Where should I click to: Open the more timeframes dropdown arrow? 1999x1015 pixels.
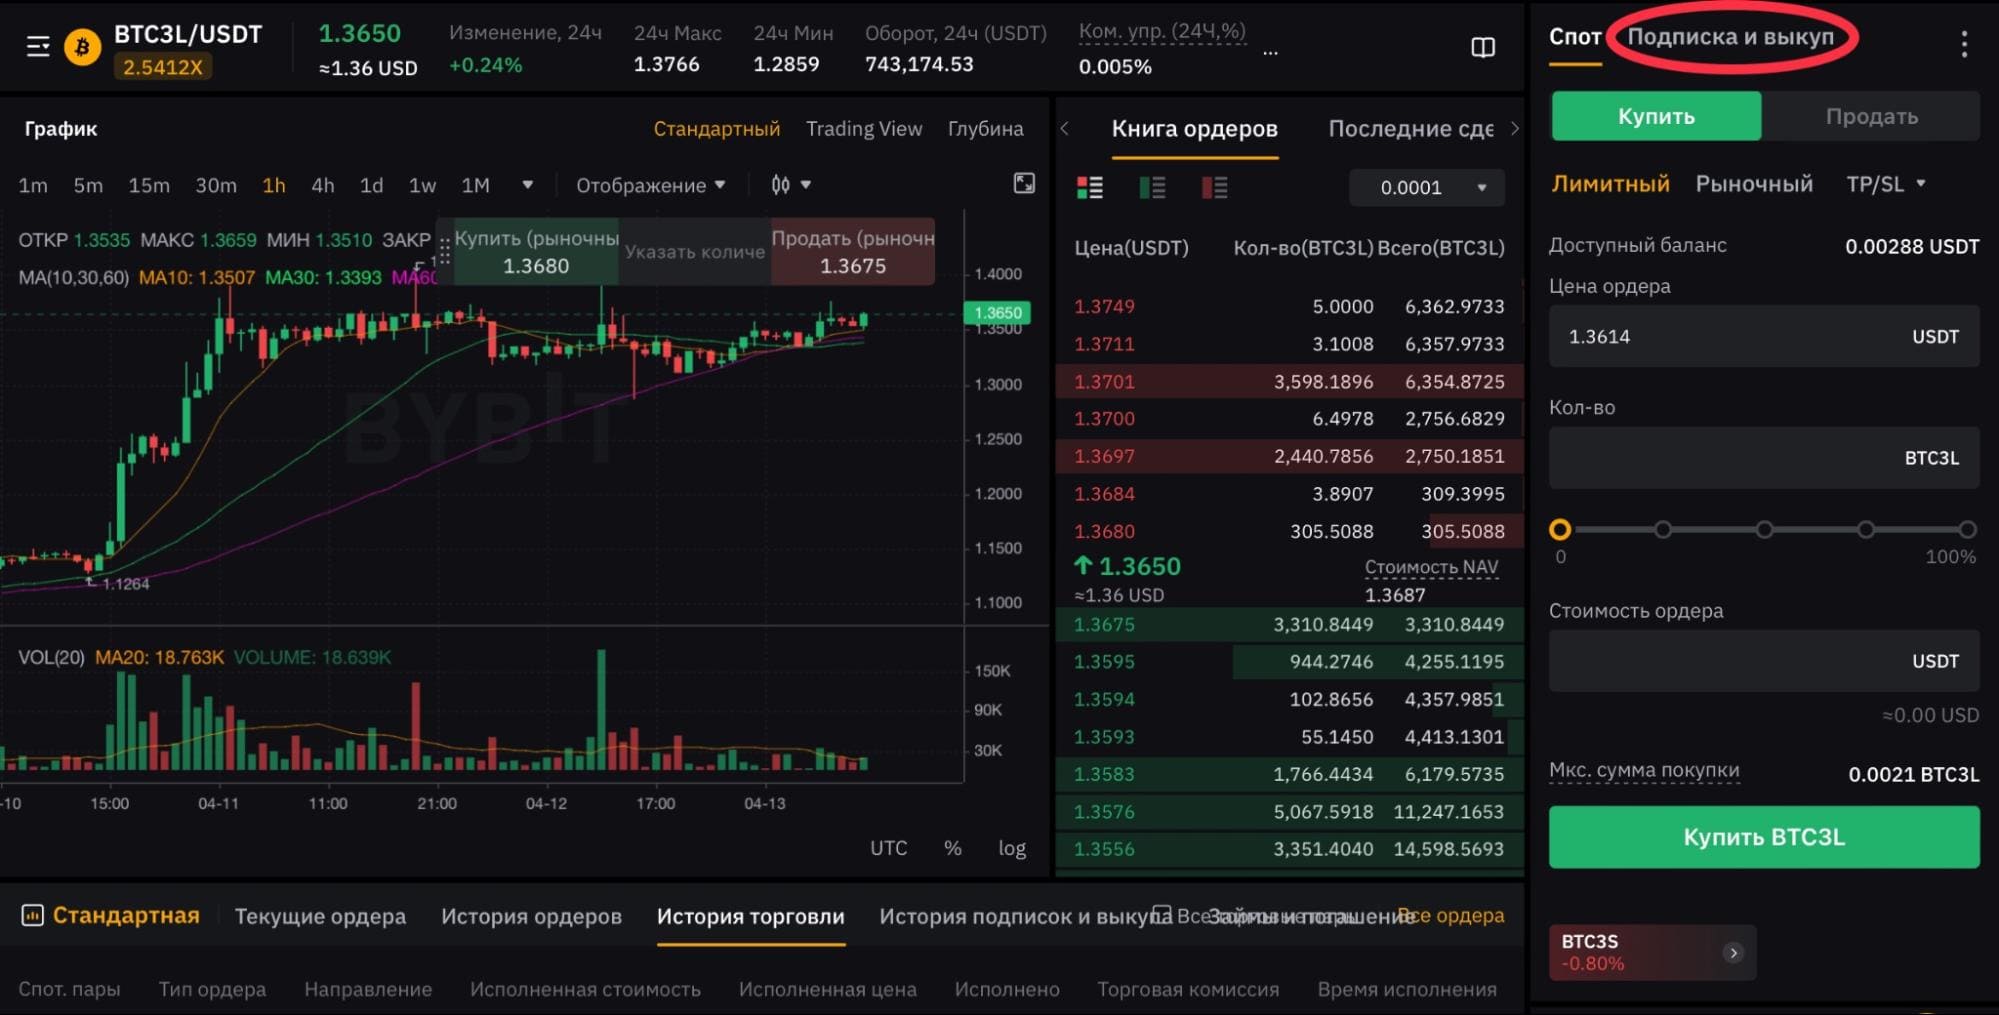[x=527, y=185]
